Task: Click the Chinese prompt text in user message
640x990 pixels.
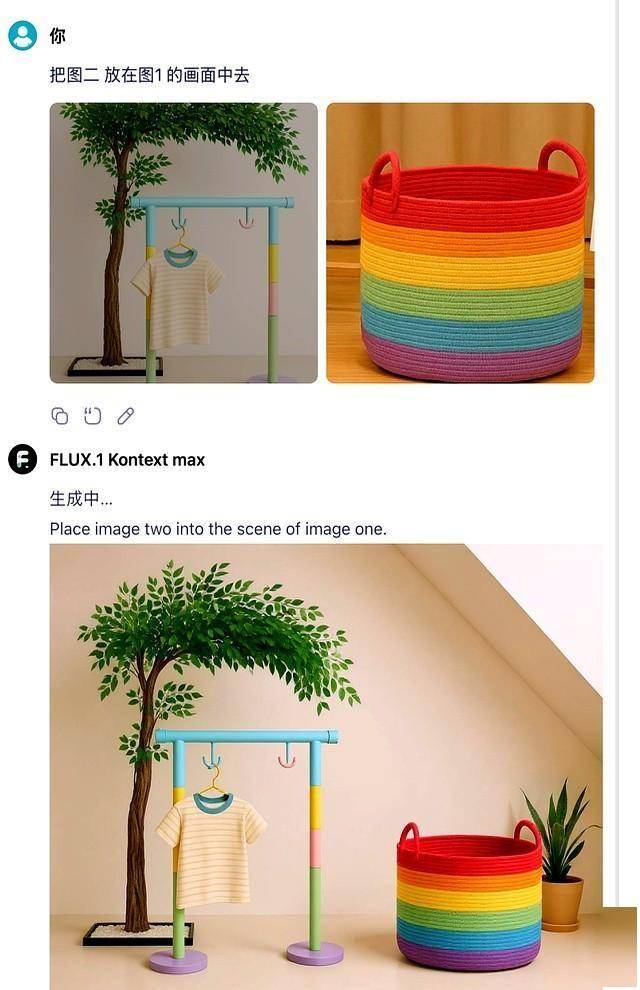Action: point(149,75)
